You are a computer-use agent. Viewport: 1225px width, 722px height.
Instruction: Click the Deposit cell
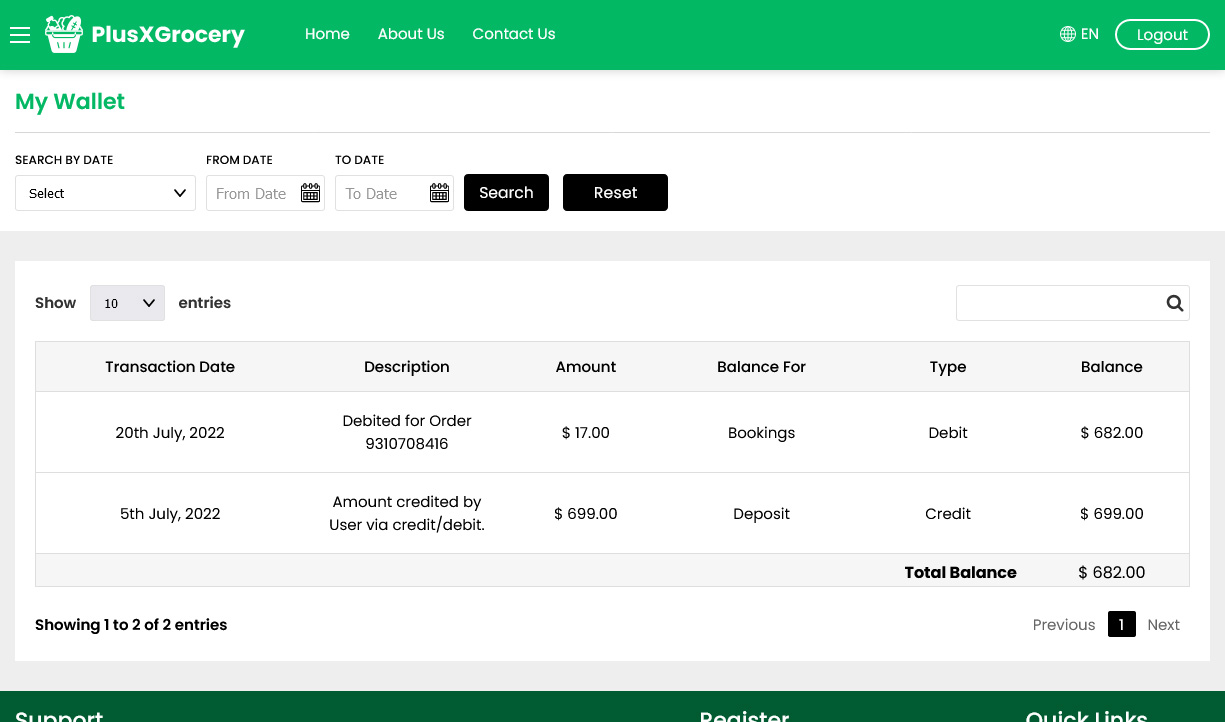(x=761, y=514)
